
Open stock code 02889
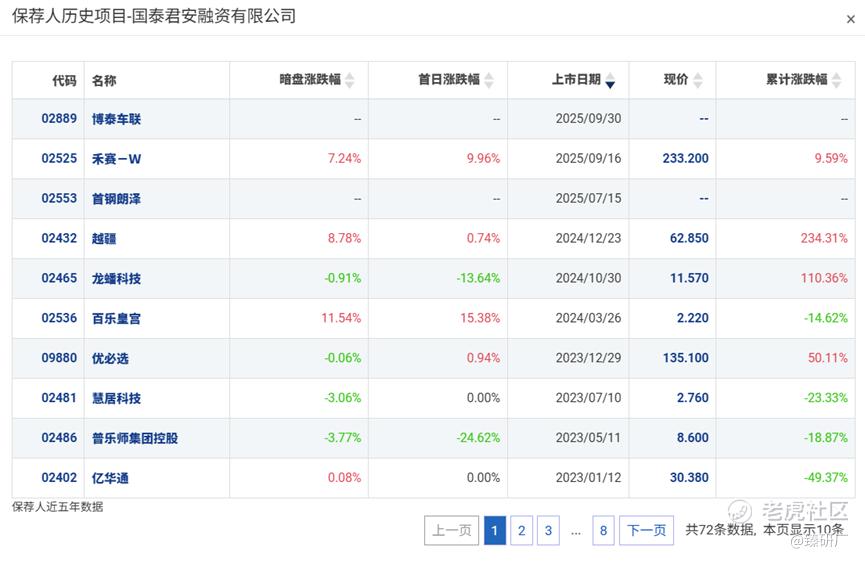[59, 119]
